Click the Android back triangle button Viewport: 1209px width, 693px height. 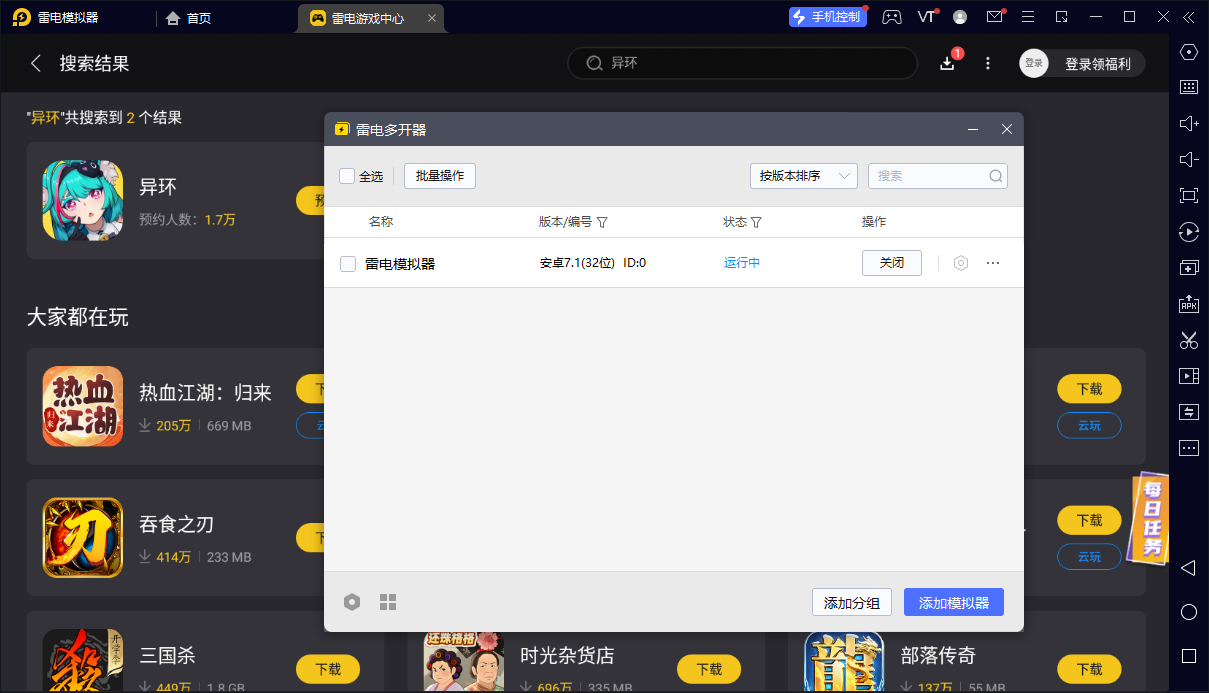pyautogui.click(x=1189, y=568)
